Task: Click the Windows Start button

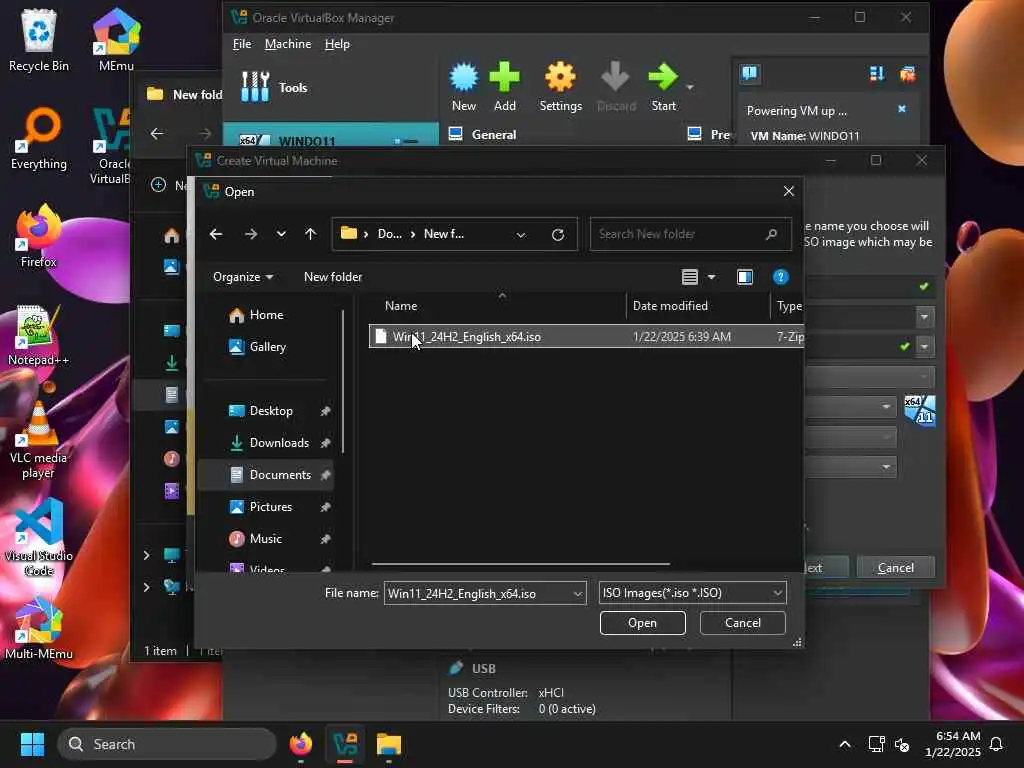Action: [32, 744]
